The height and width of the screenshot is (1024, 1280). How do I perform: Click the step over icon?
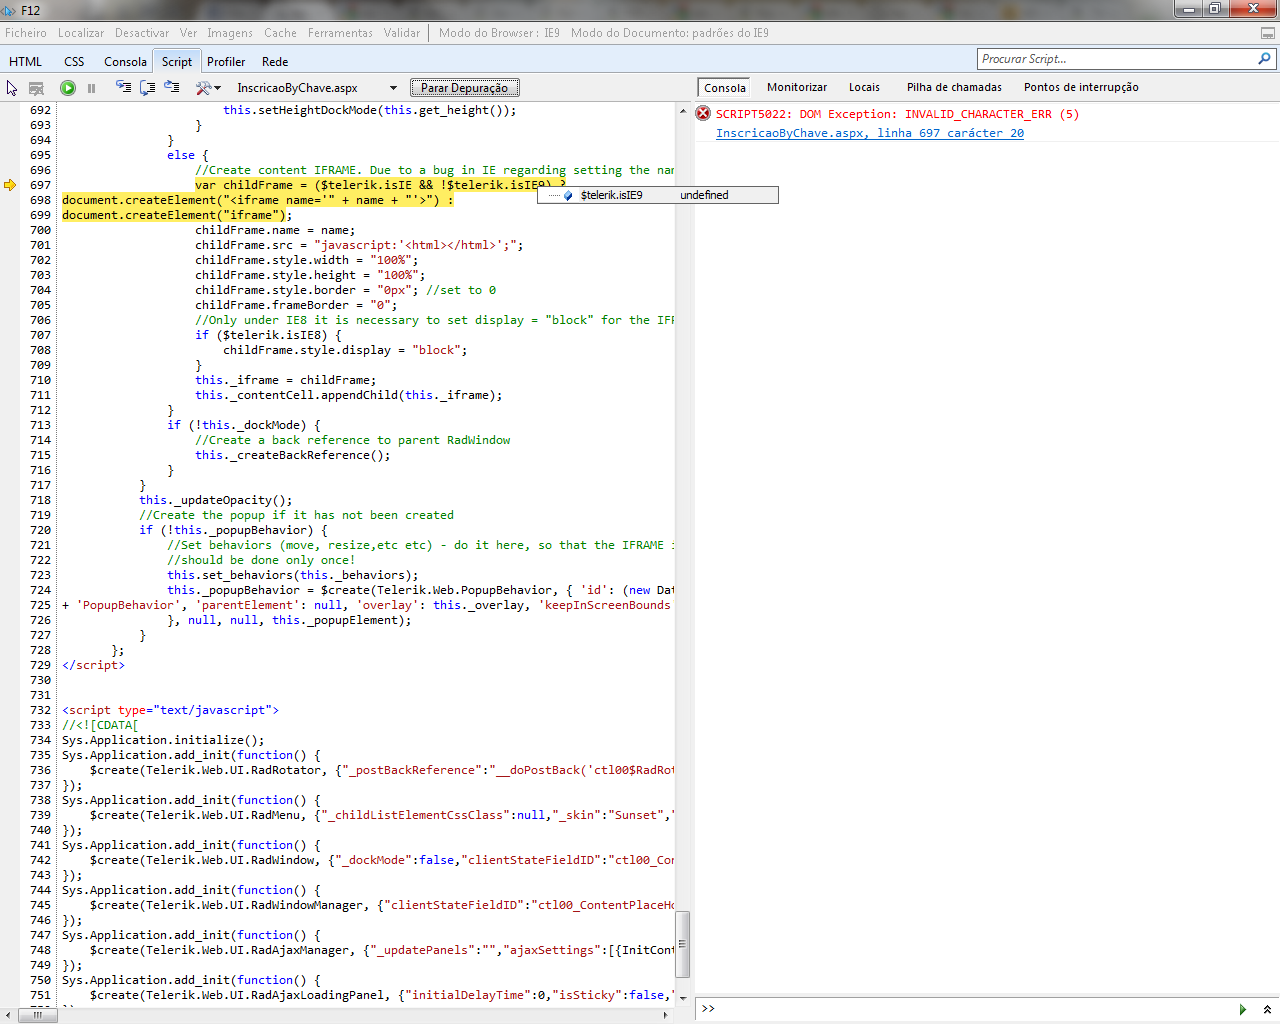point(147,88)
